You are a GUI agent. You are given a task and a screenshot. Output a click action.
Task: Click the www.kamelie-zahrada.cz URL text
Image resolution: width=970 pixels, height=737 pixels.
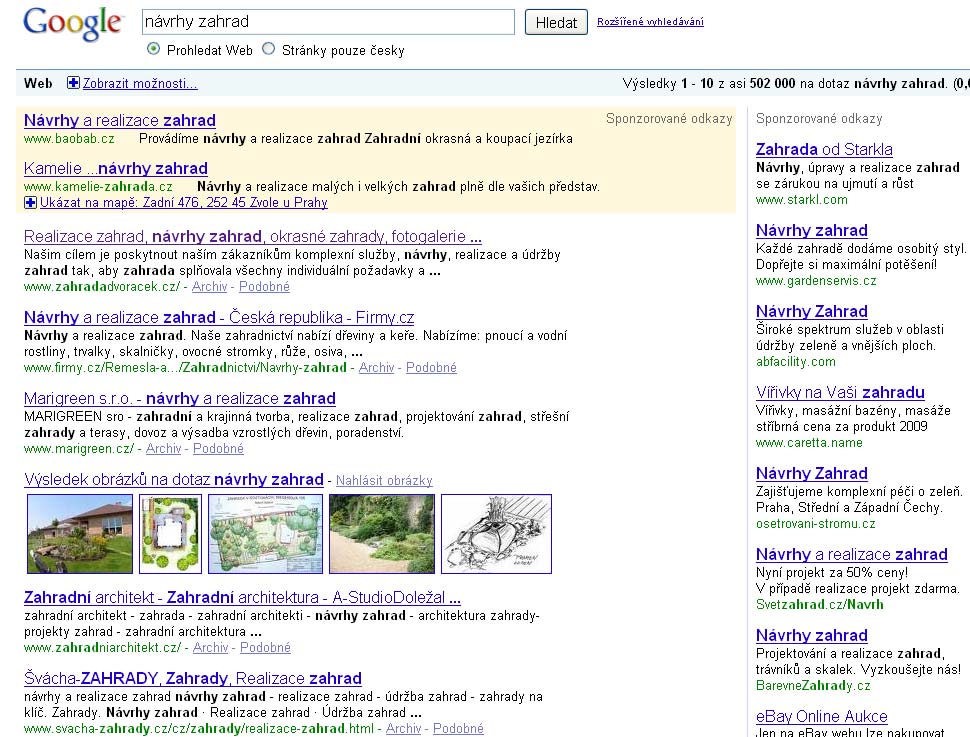pos(98,186)
